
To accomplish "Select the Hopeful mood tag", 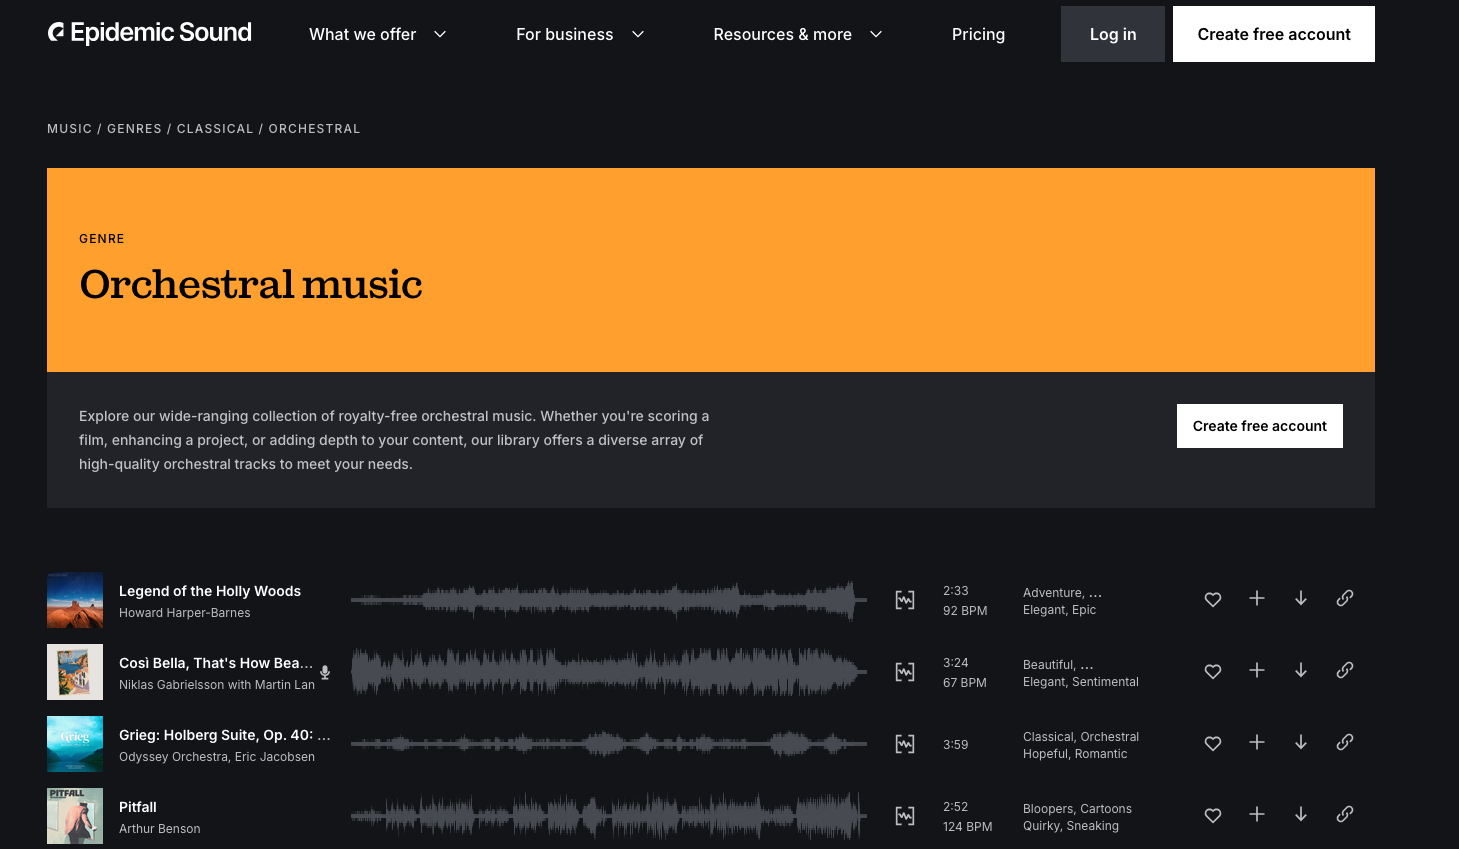I will click(x=1046, y=754).
